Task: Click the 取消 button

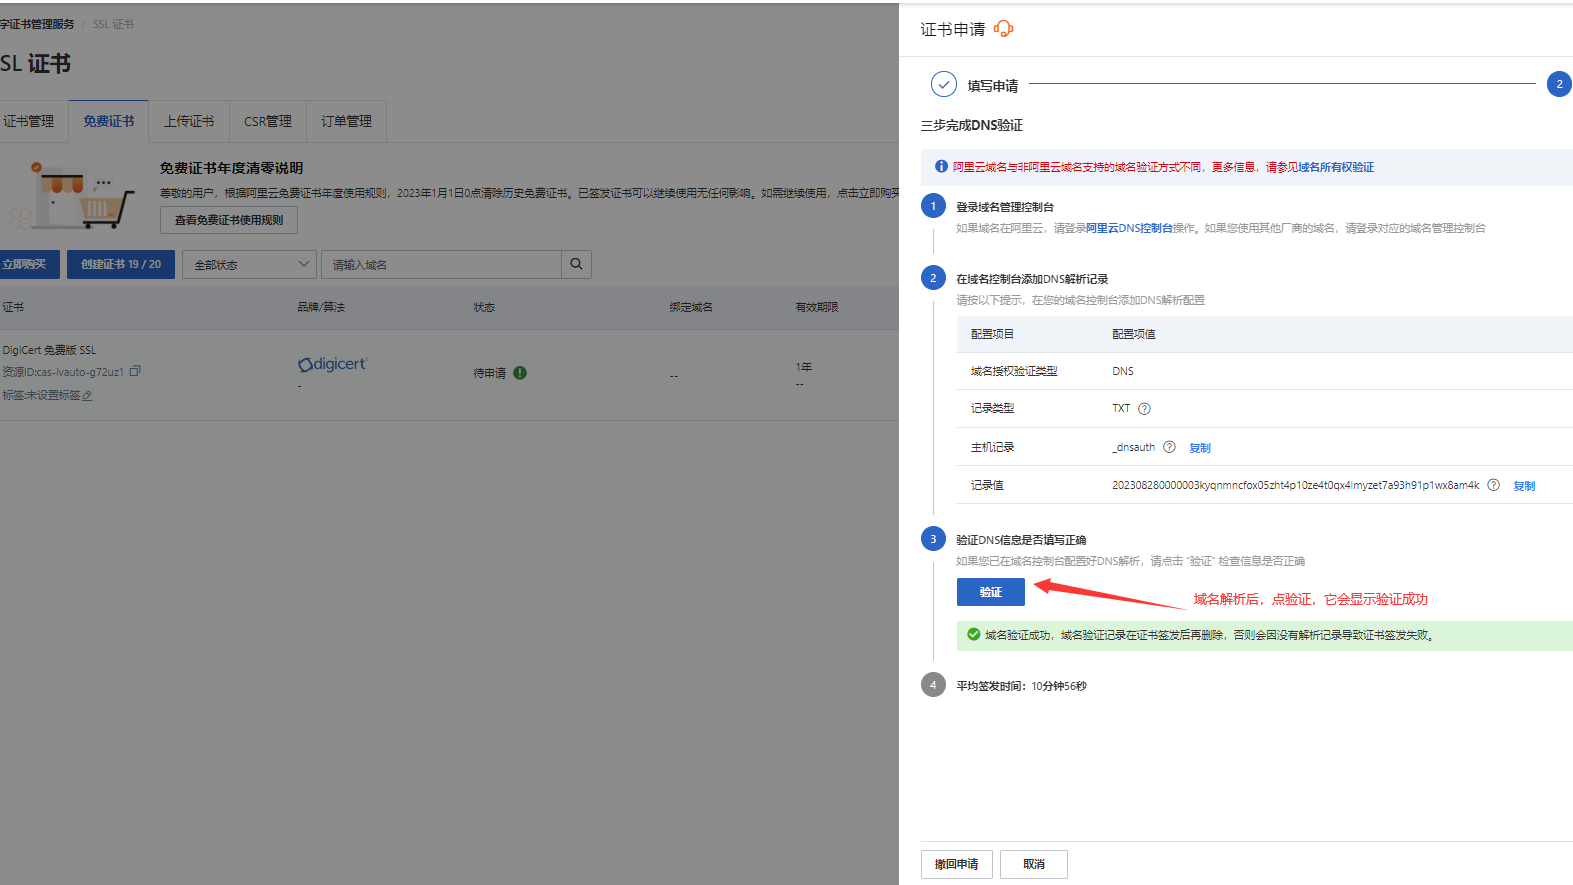Action: click(x=1034, y=864)
